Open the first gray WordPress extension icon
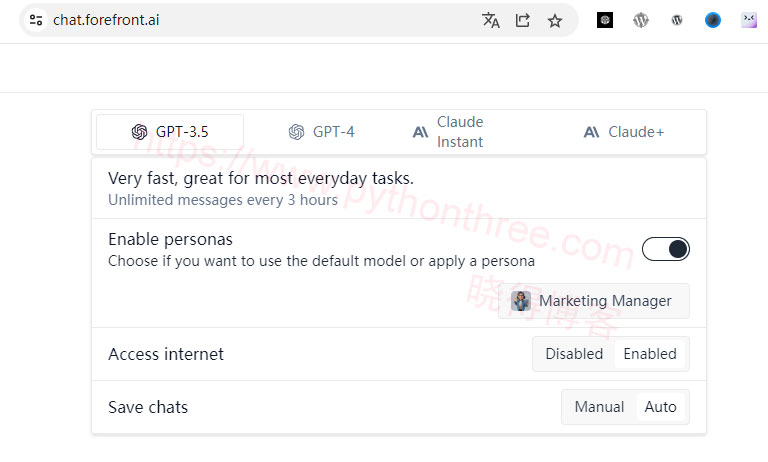 [641, 20]
